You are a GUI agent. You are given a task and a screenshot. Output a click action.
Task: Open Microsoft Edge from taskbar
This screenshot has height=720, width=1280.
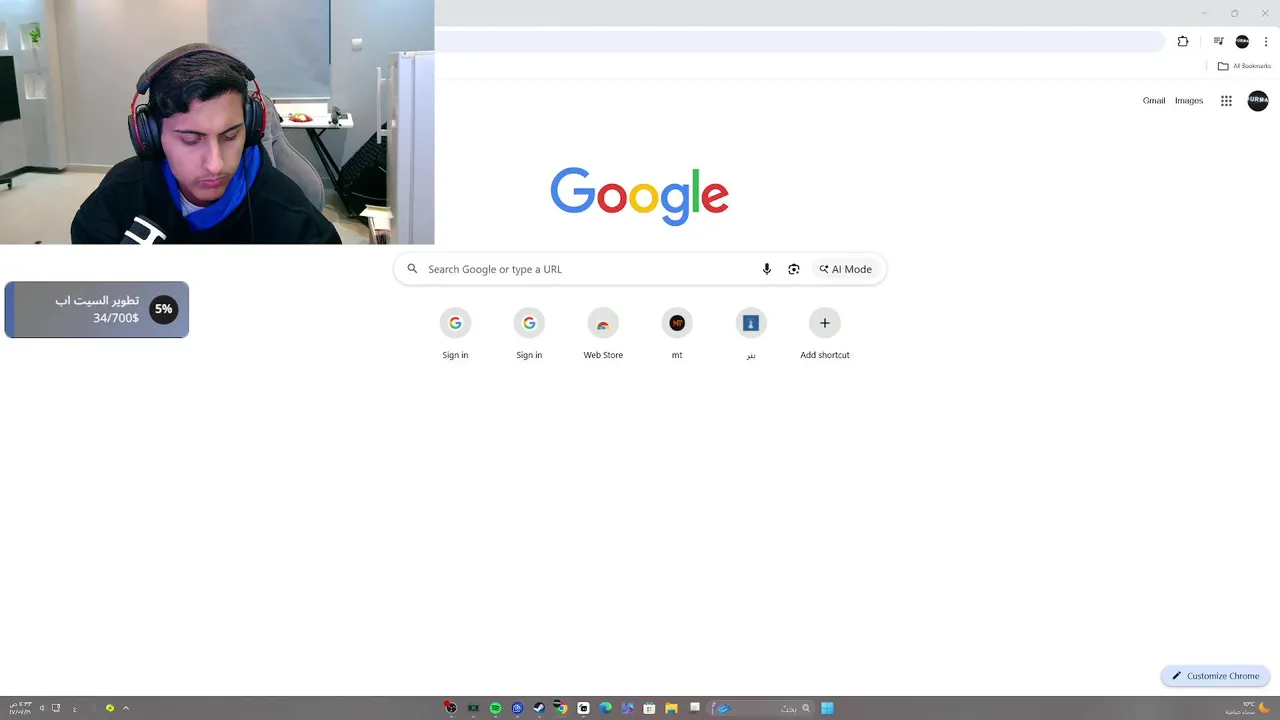605,708
